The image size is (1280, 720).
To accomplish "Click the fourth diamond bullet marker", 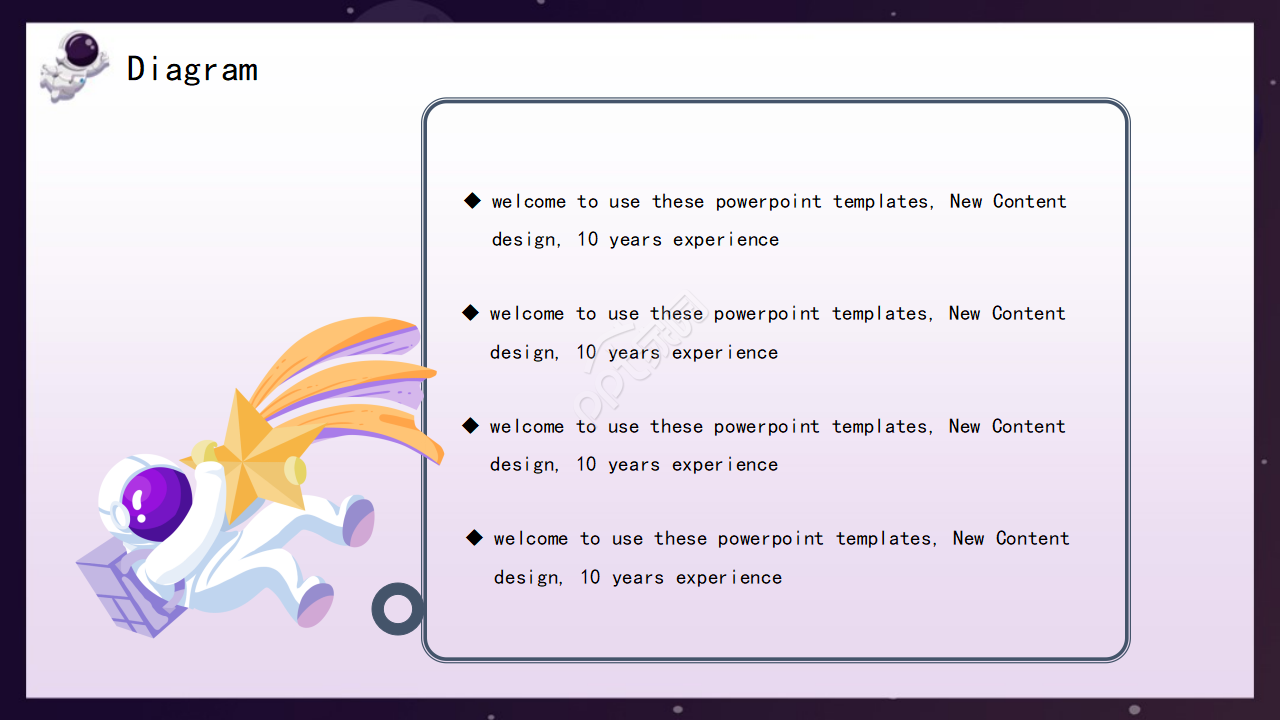I will point(474,538).
